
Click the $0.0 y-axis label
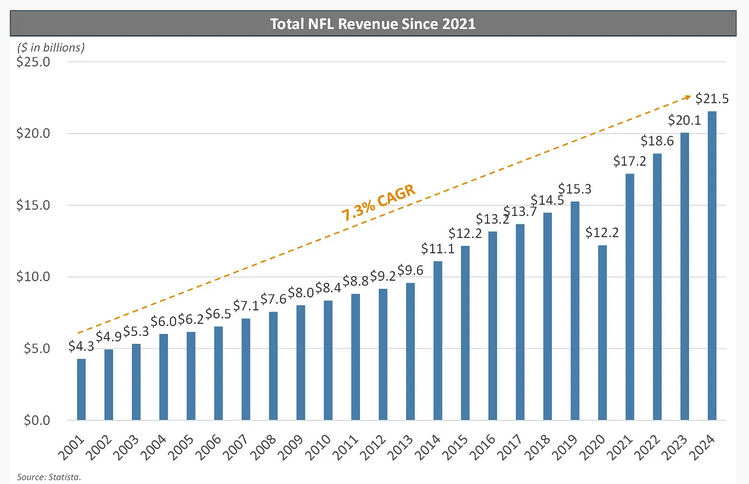click(37, 420)
